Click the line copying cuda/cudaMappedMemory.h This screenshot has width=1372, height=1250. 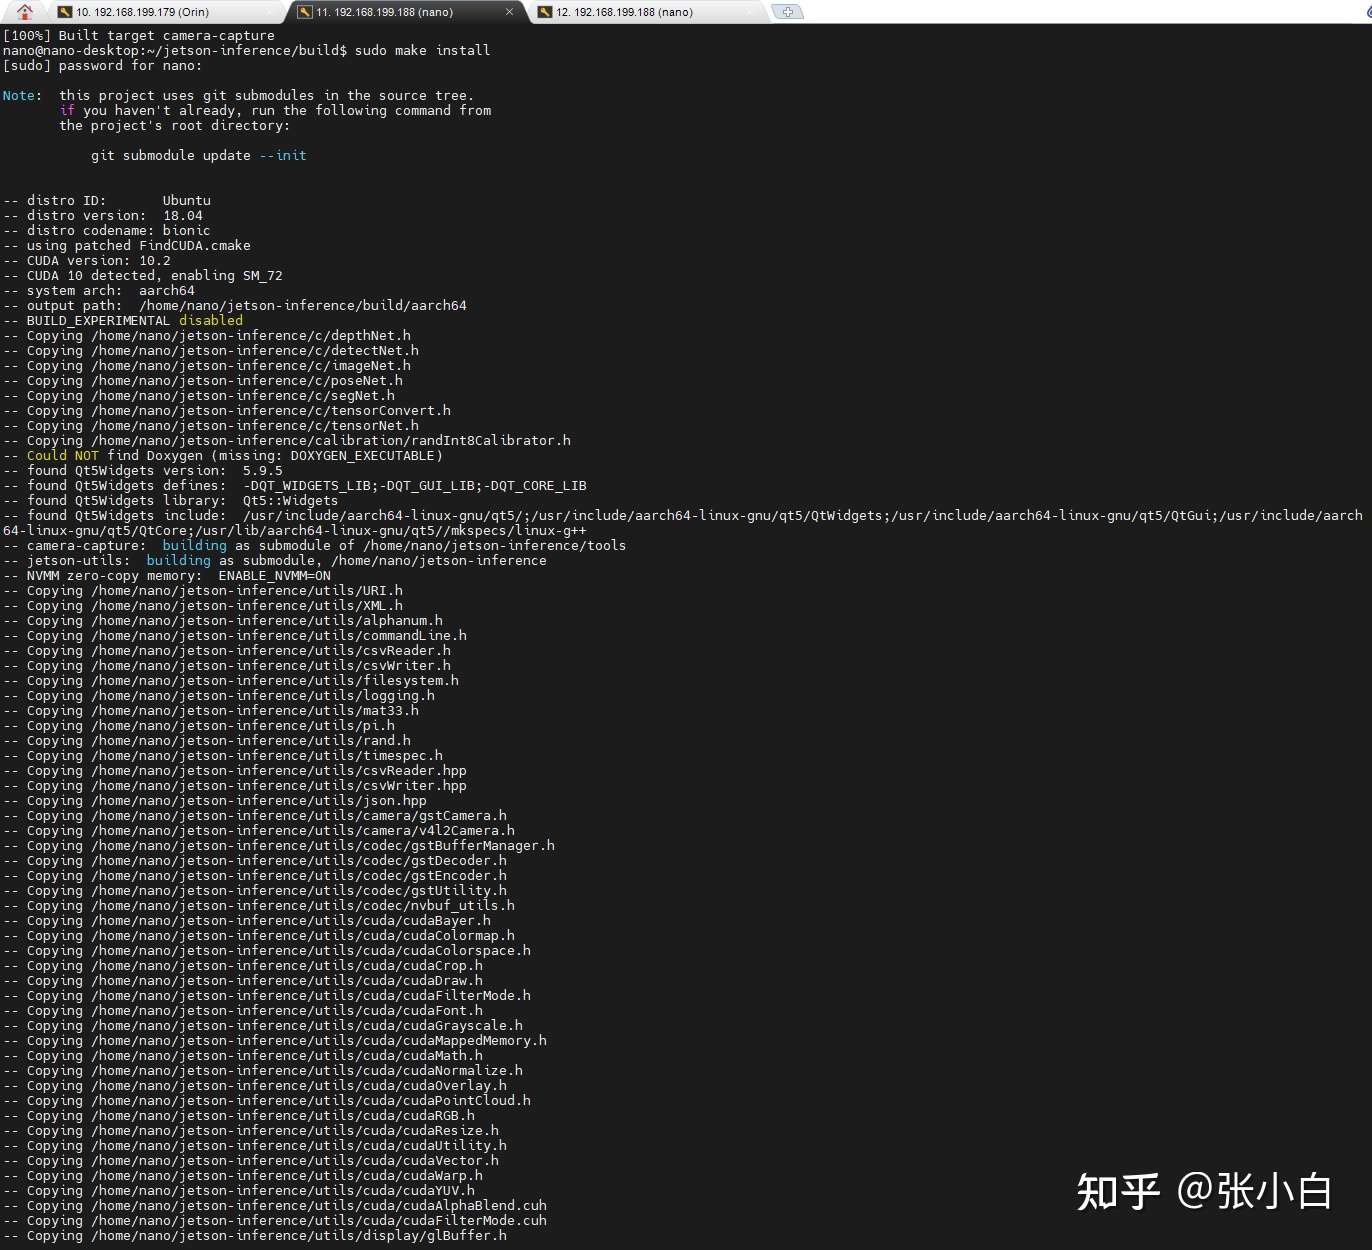point(275,1040)
